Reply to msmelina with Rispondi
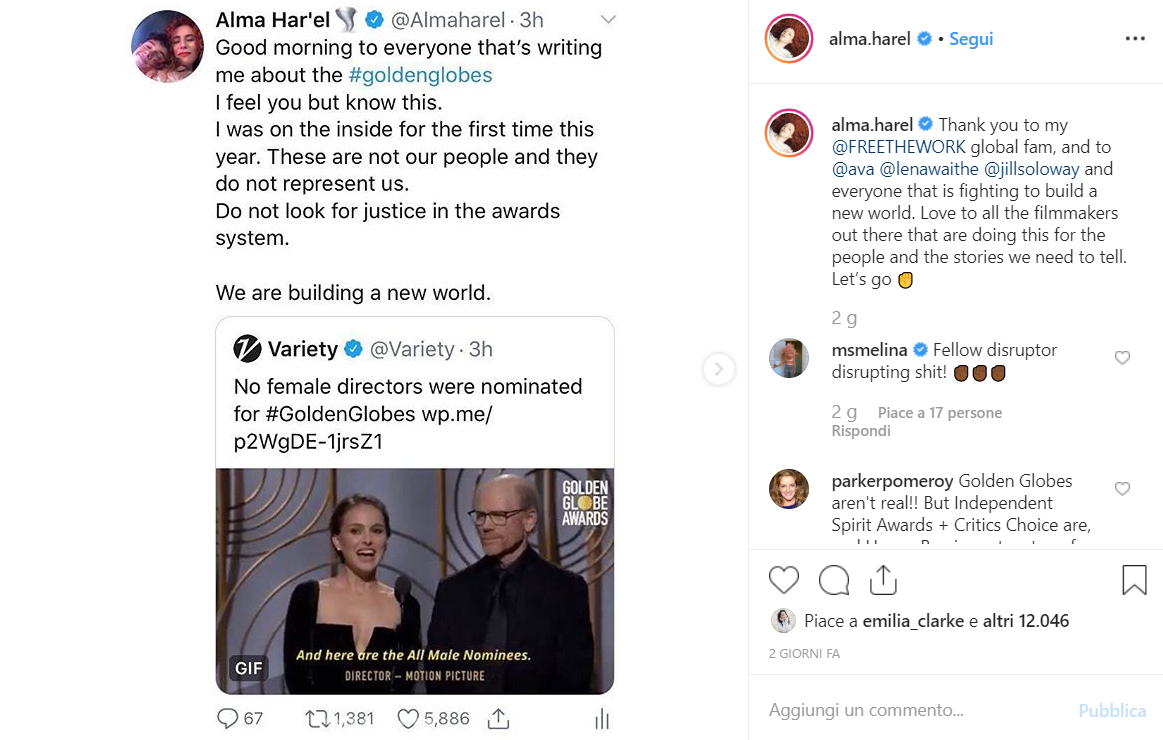1163x740 pixels. coord(860,431)
